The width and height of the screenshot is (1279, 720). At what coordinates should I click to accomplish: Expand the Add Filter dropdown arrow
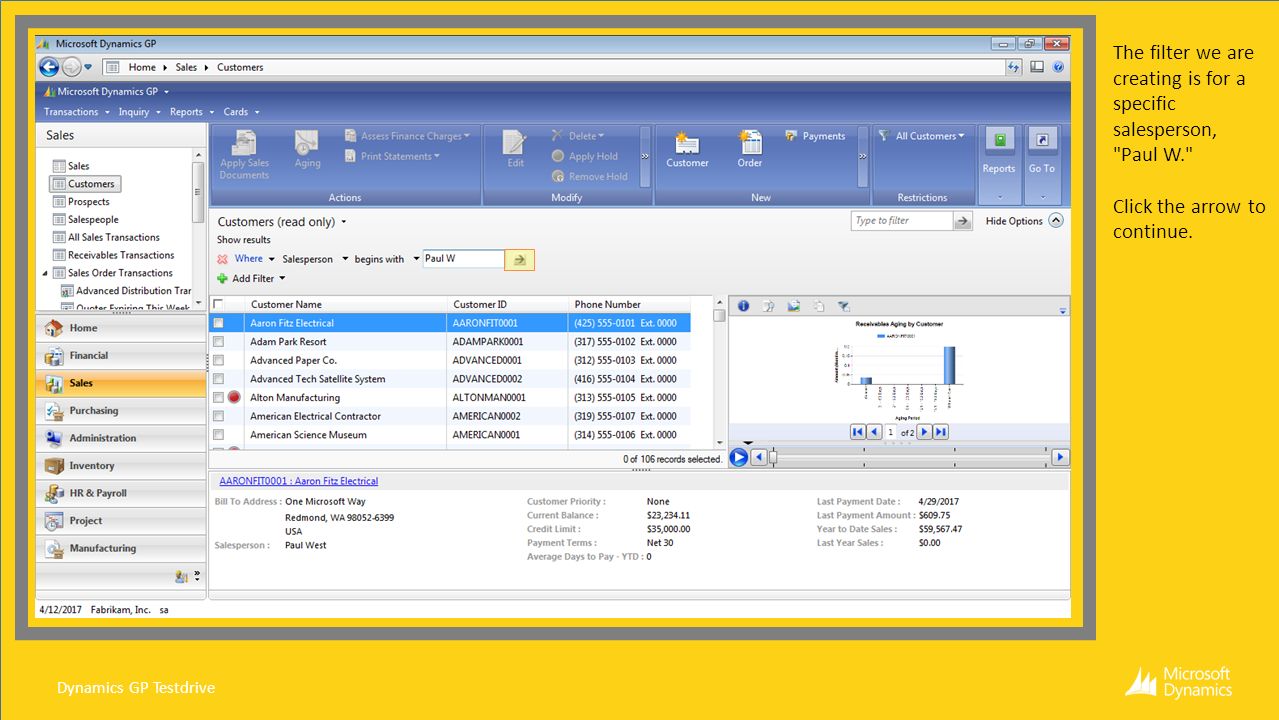click(x=282, y=279)
